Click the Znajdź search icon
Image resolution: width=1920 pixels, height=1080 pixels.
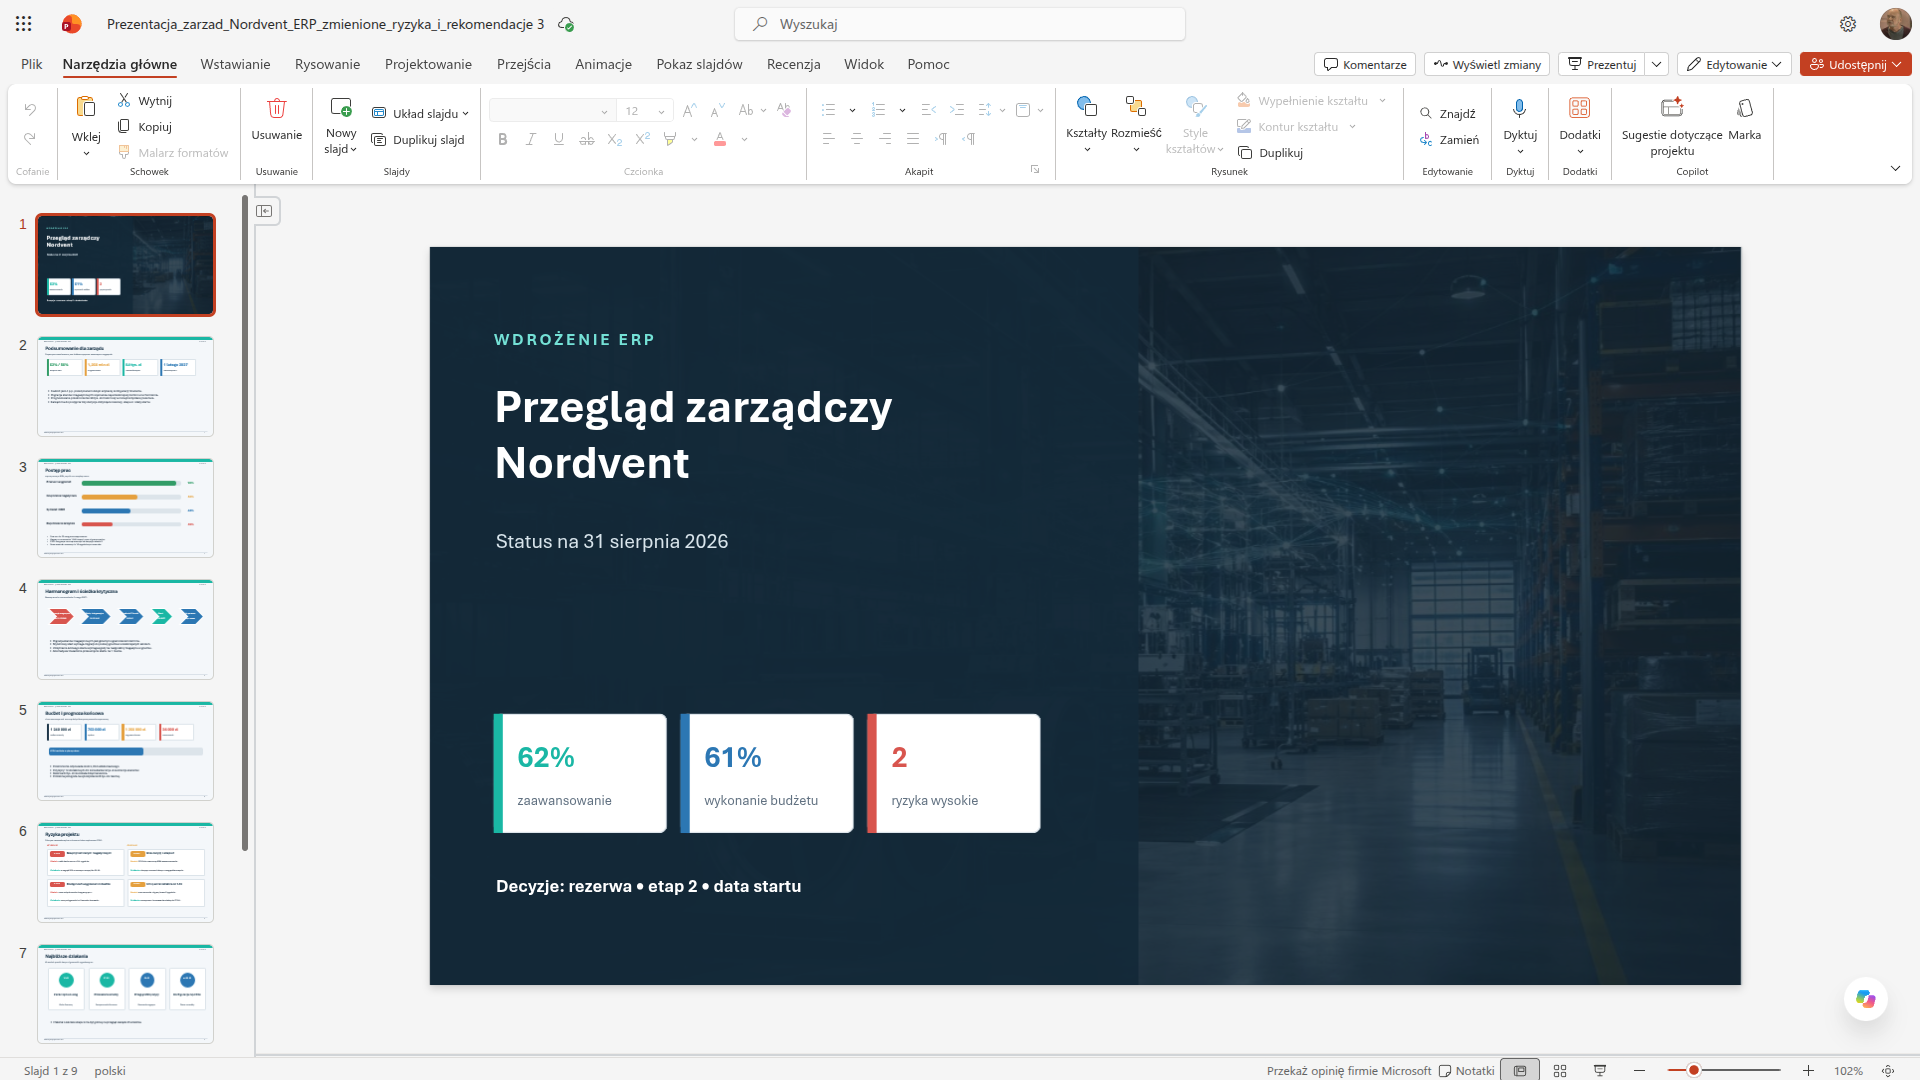[1447, 113]
